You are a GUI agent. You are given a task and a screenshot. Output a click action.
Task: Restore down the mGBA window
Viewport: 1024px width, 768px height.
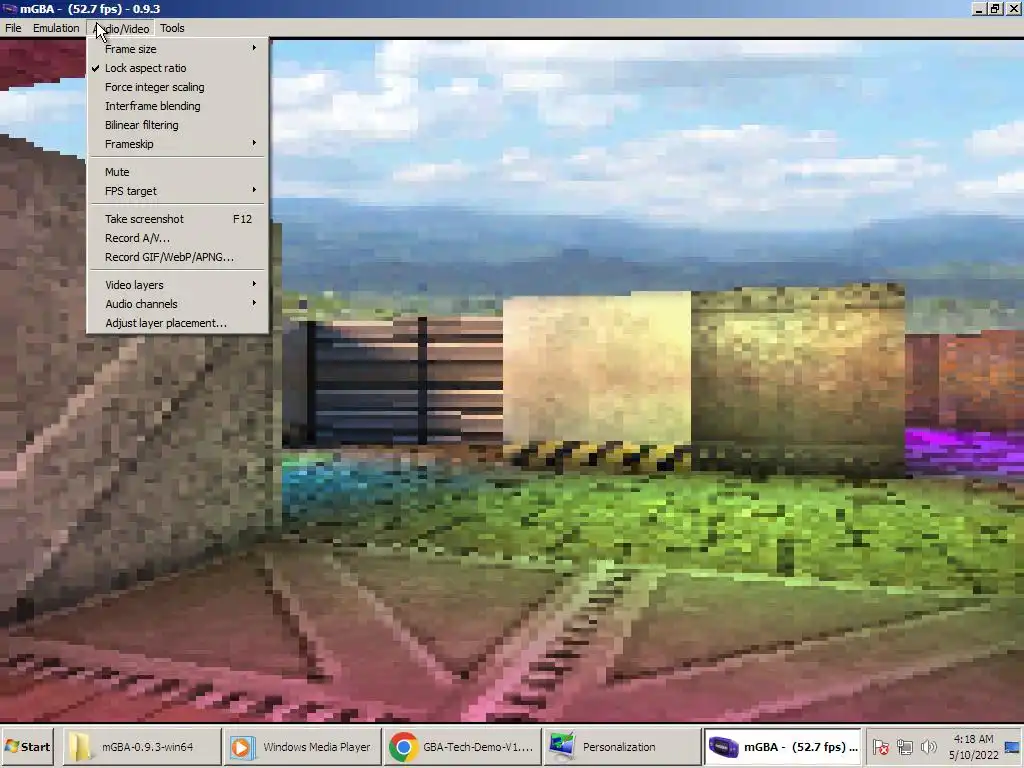click(x=995, y=9)
